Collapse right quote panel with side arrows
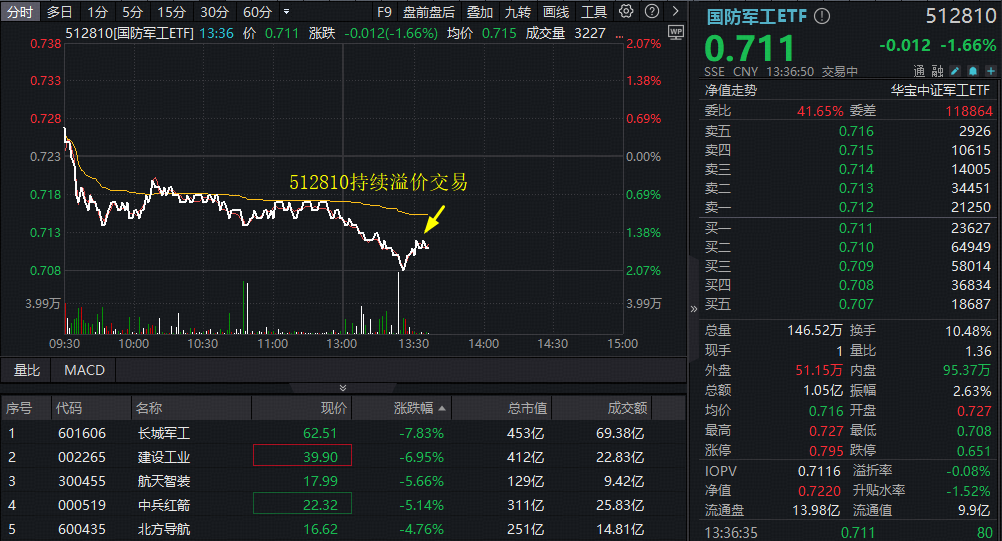Image resolution: width=1002 pixels, height=541 pixels. 694,309
